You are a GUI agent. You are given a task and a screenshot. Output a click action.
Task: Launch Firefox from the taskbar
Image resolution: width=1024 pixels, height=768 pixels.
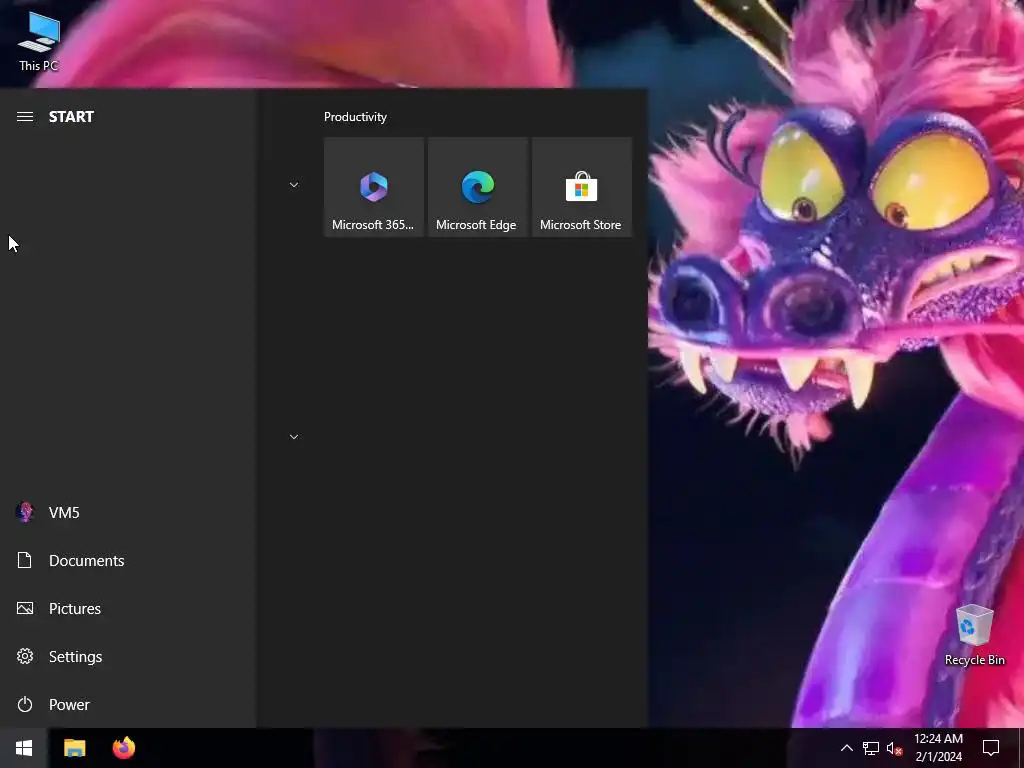[123, 748]
